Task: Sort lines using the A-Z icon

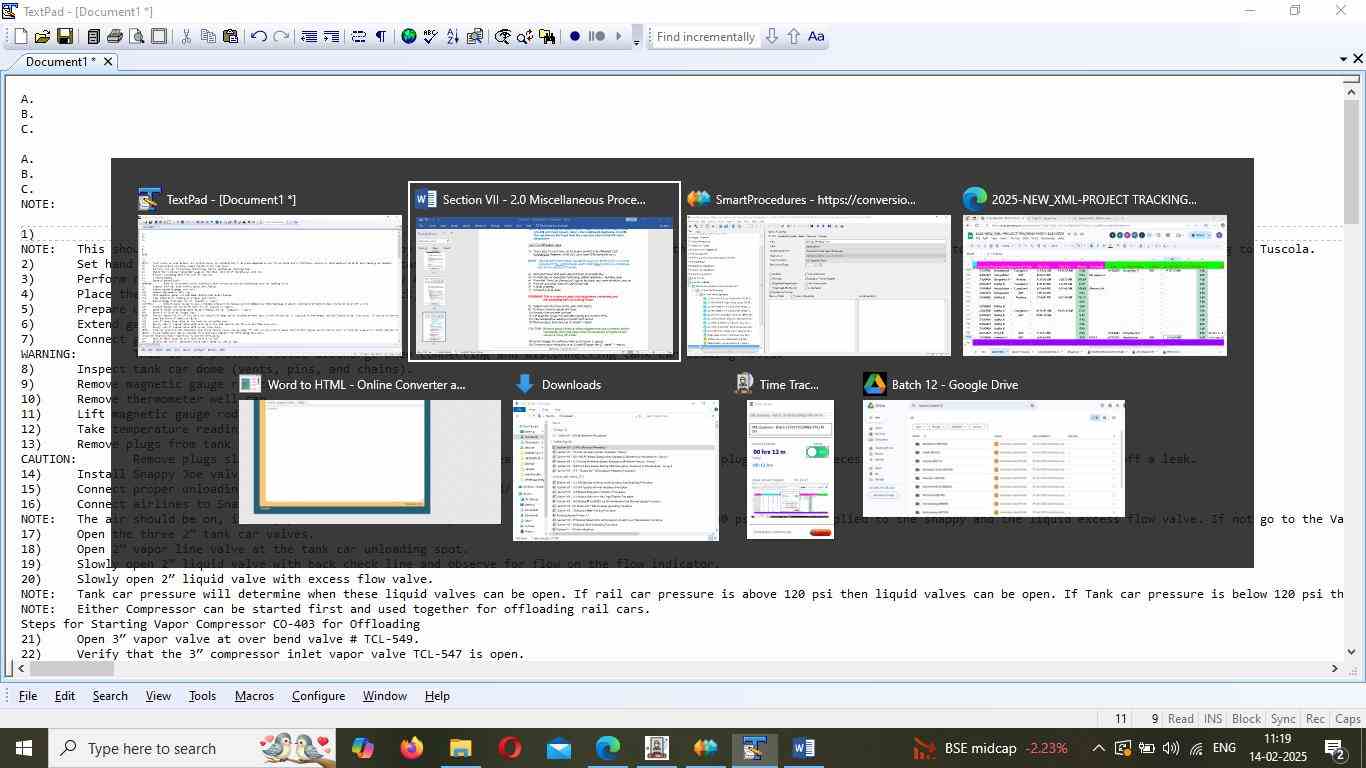Action: (x=452, y=36)
